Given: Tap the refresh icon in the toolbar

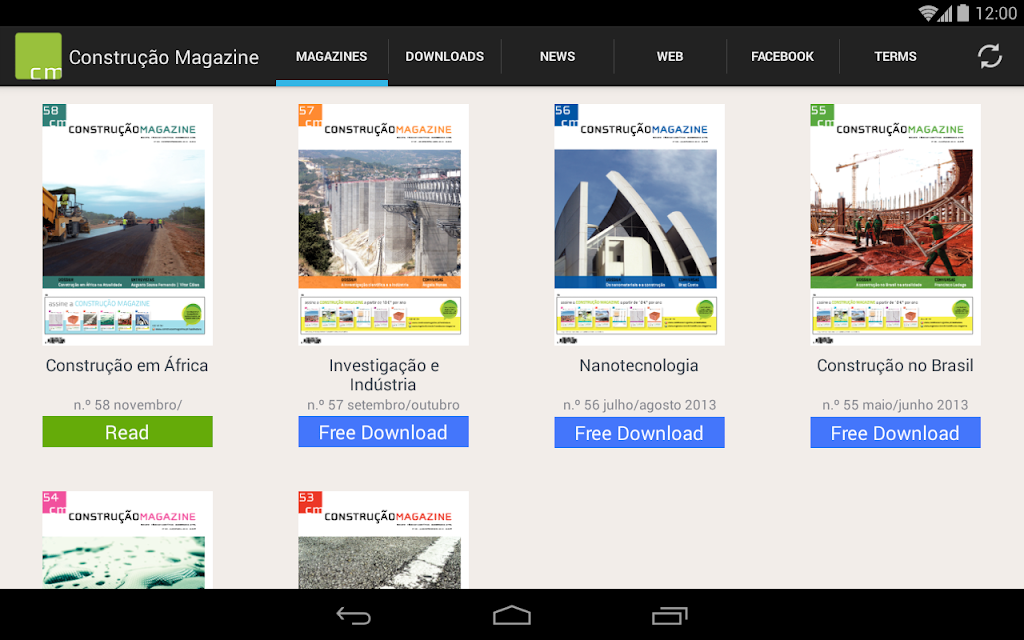Looking at the screenshot, I should pyautogui.click(x=989, y=56).
